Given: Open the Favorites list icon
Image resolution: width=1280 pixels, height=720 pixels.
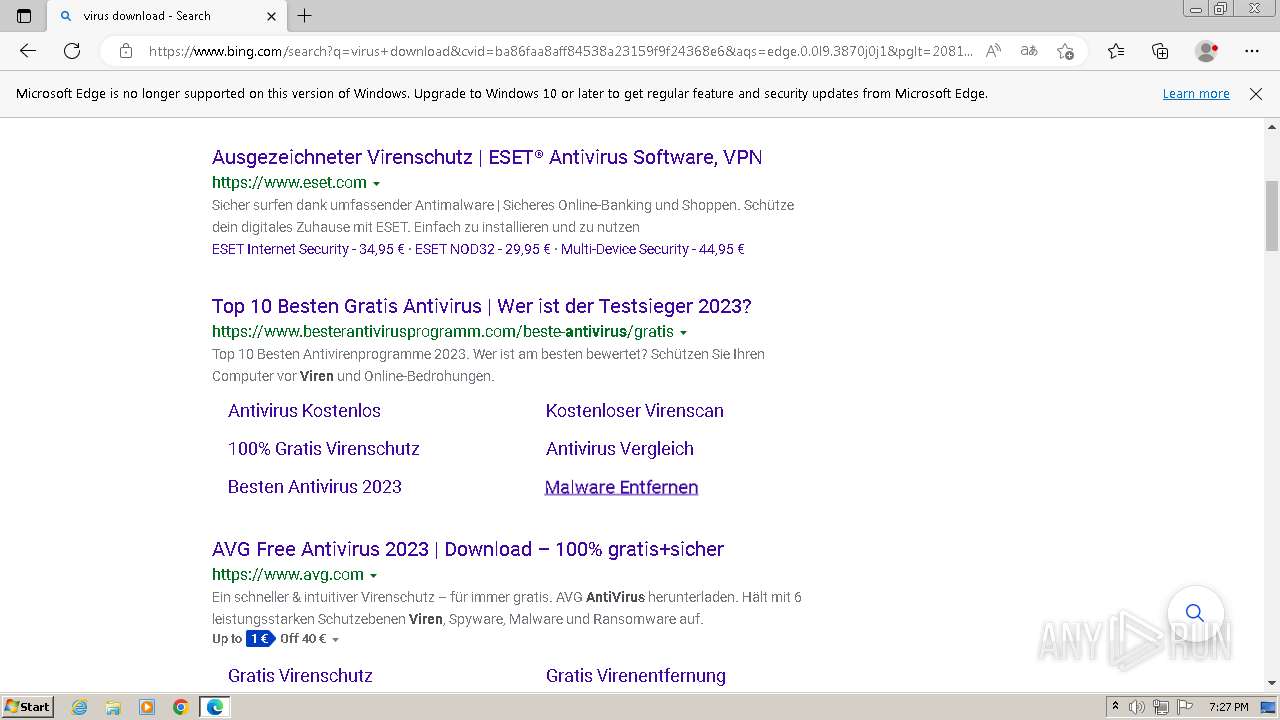Looking at the screenshot, I should (x=1116, y=51).
